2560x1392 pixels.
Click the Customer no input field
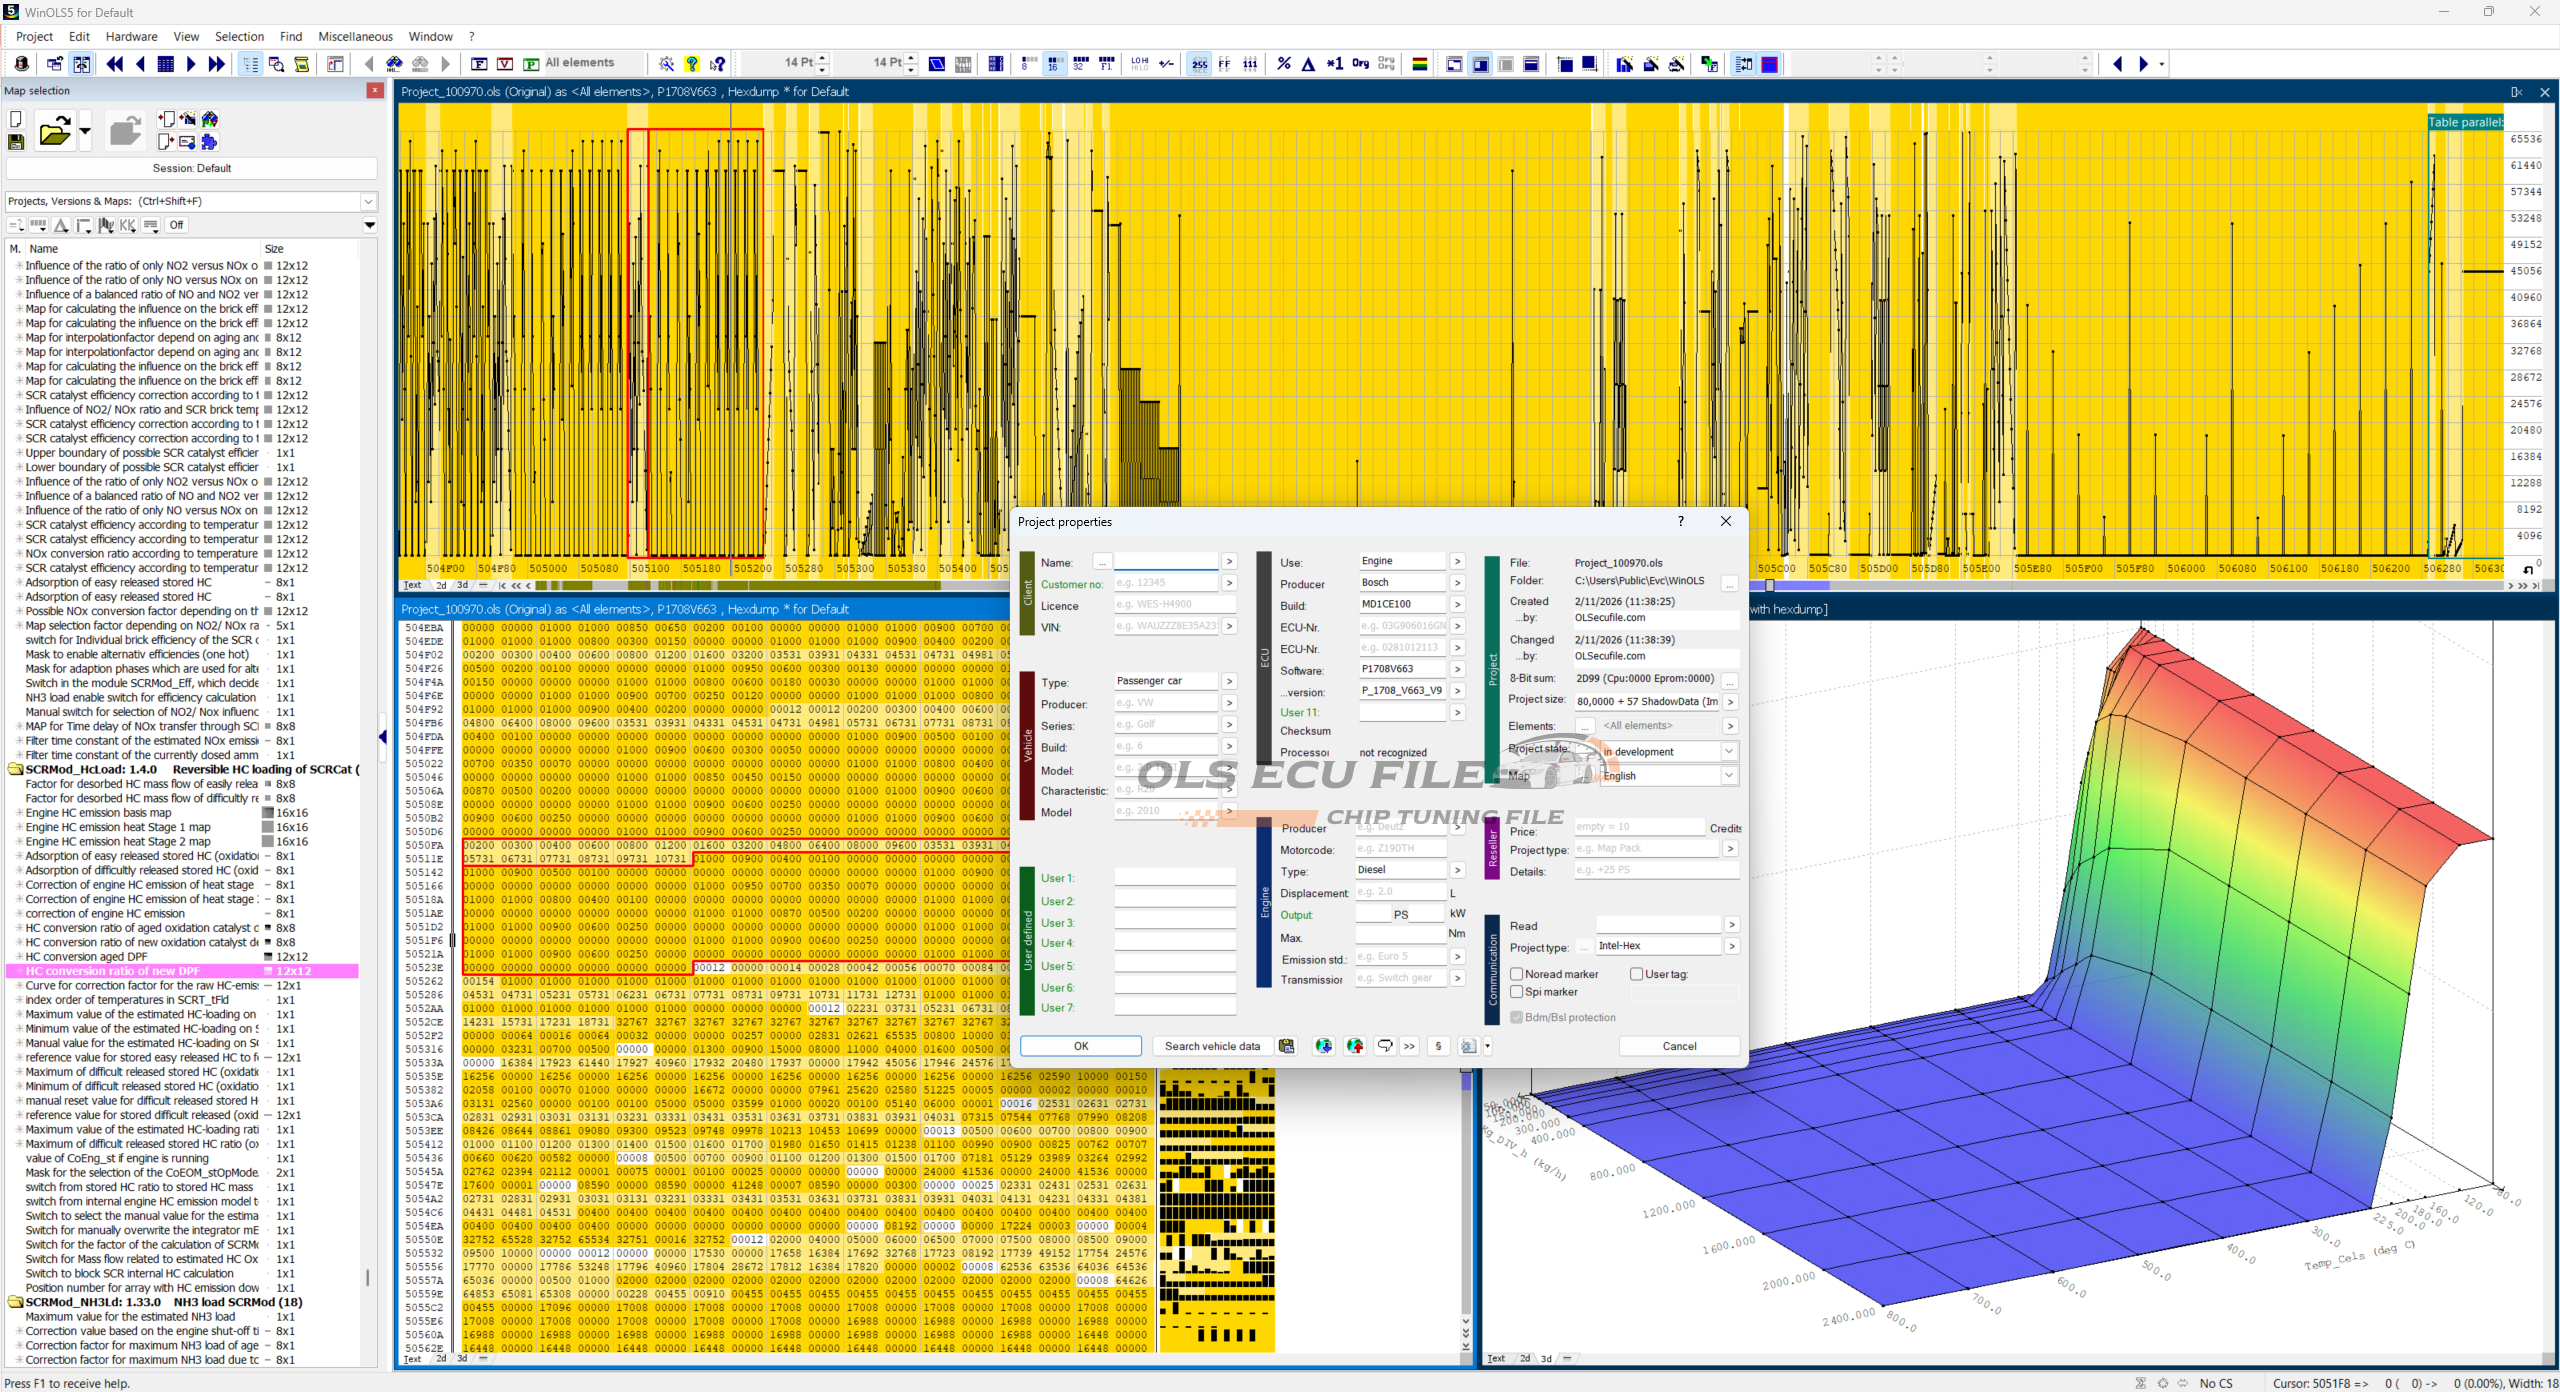[1165, 583]
